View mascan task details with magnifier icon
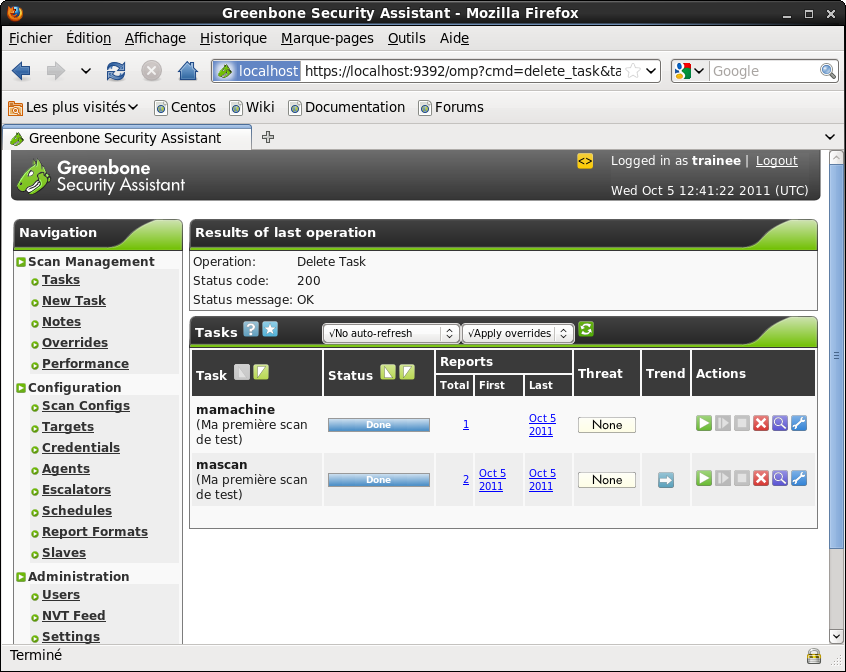 pos(780,478)
